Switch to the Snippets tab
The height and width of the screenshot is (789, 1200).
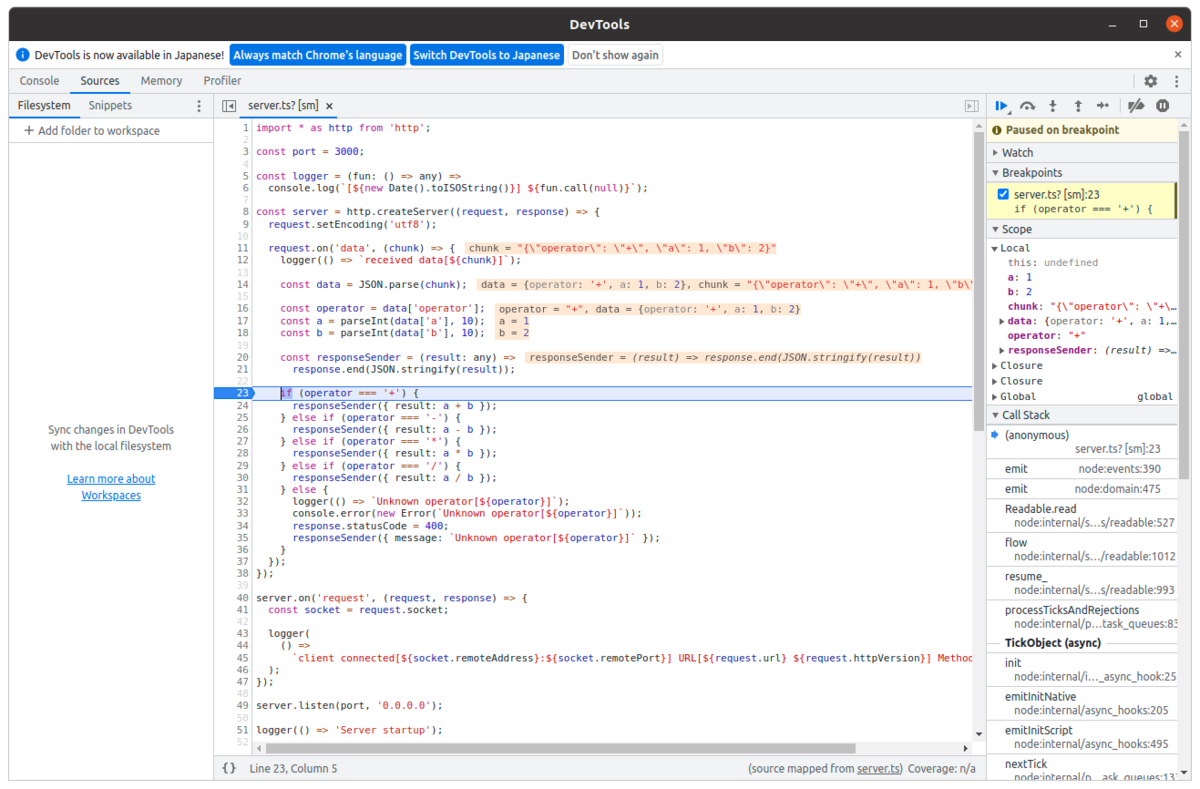click(x=110, y=106)
